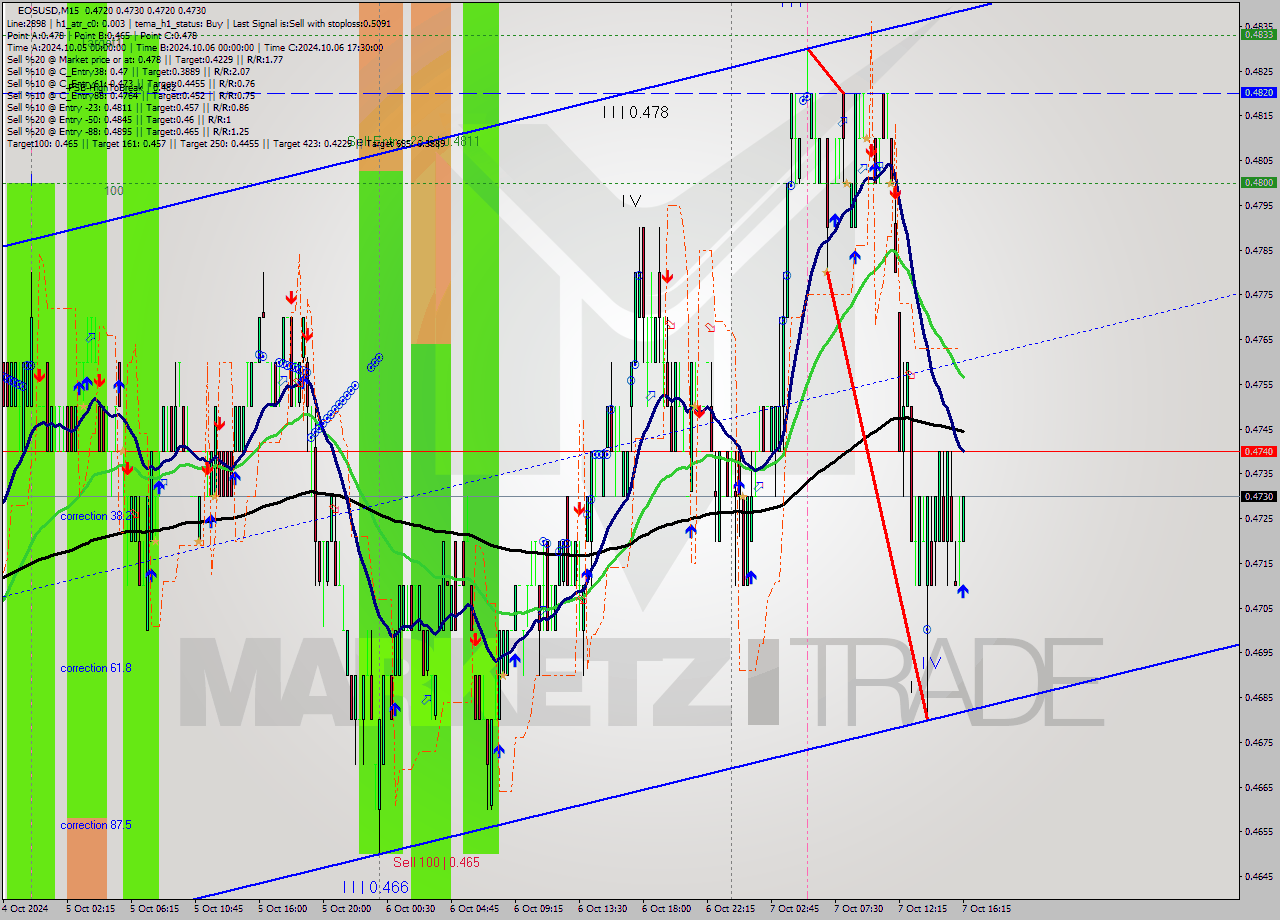Click the 'correction 87.5' label

point(96,825)
